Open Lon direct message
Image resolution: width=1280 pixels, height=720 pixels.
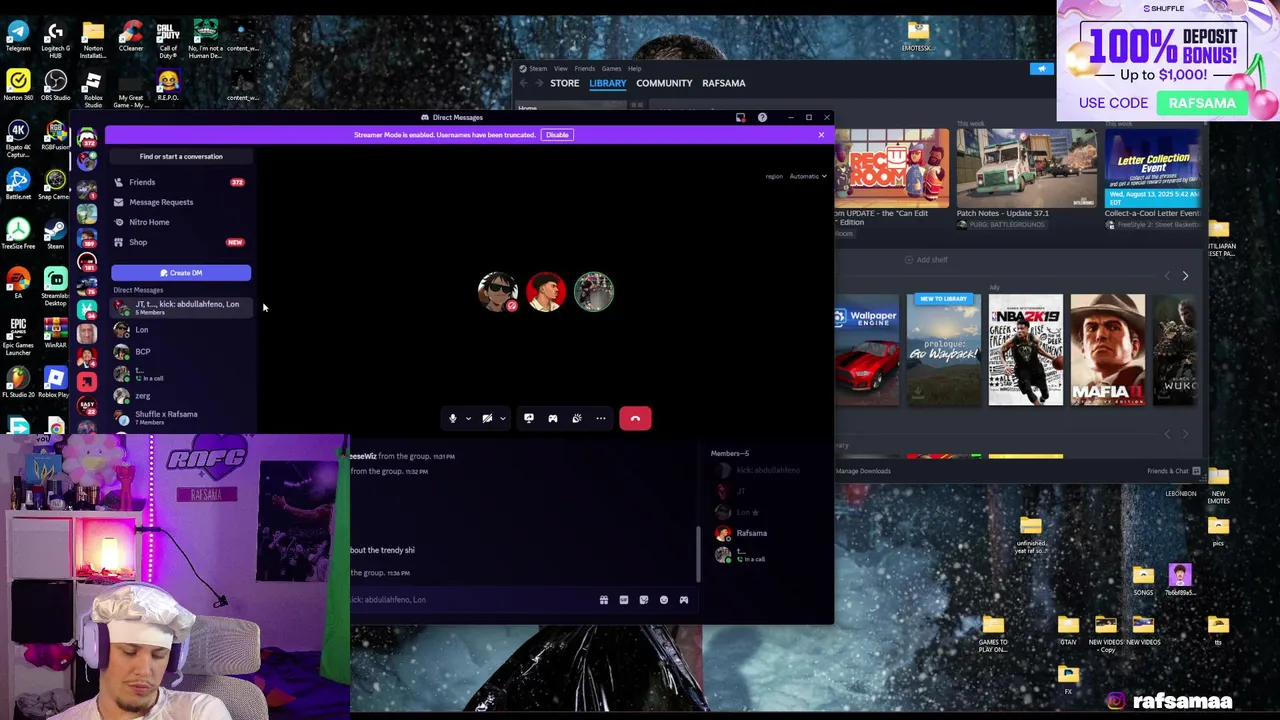[181, 330]
